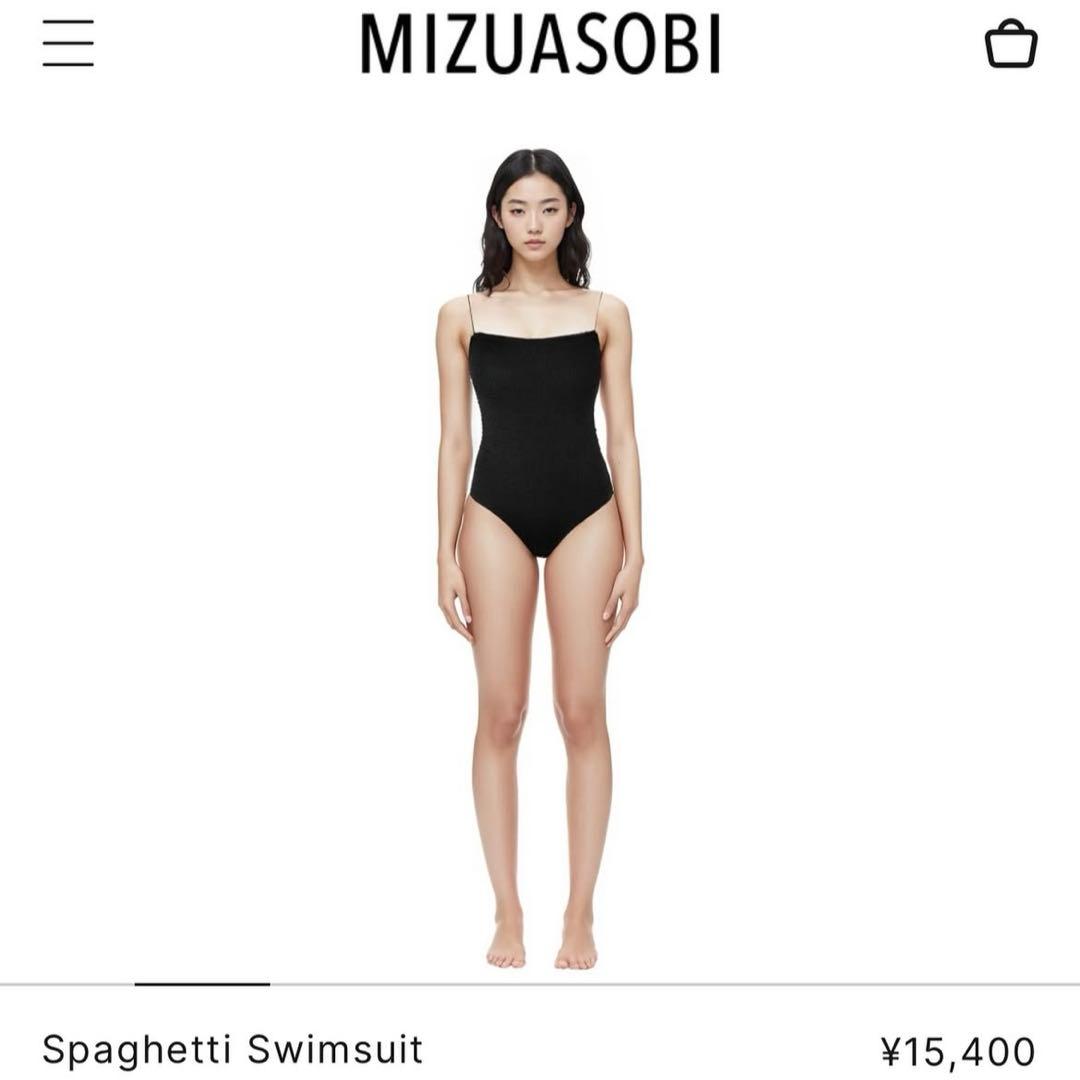Tap the top line of hamburger icon
Image resolution: width=1080 pixels, height=1080 pixels.
[x=68, y=21]
